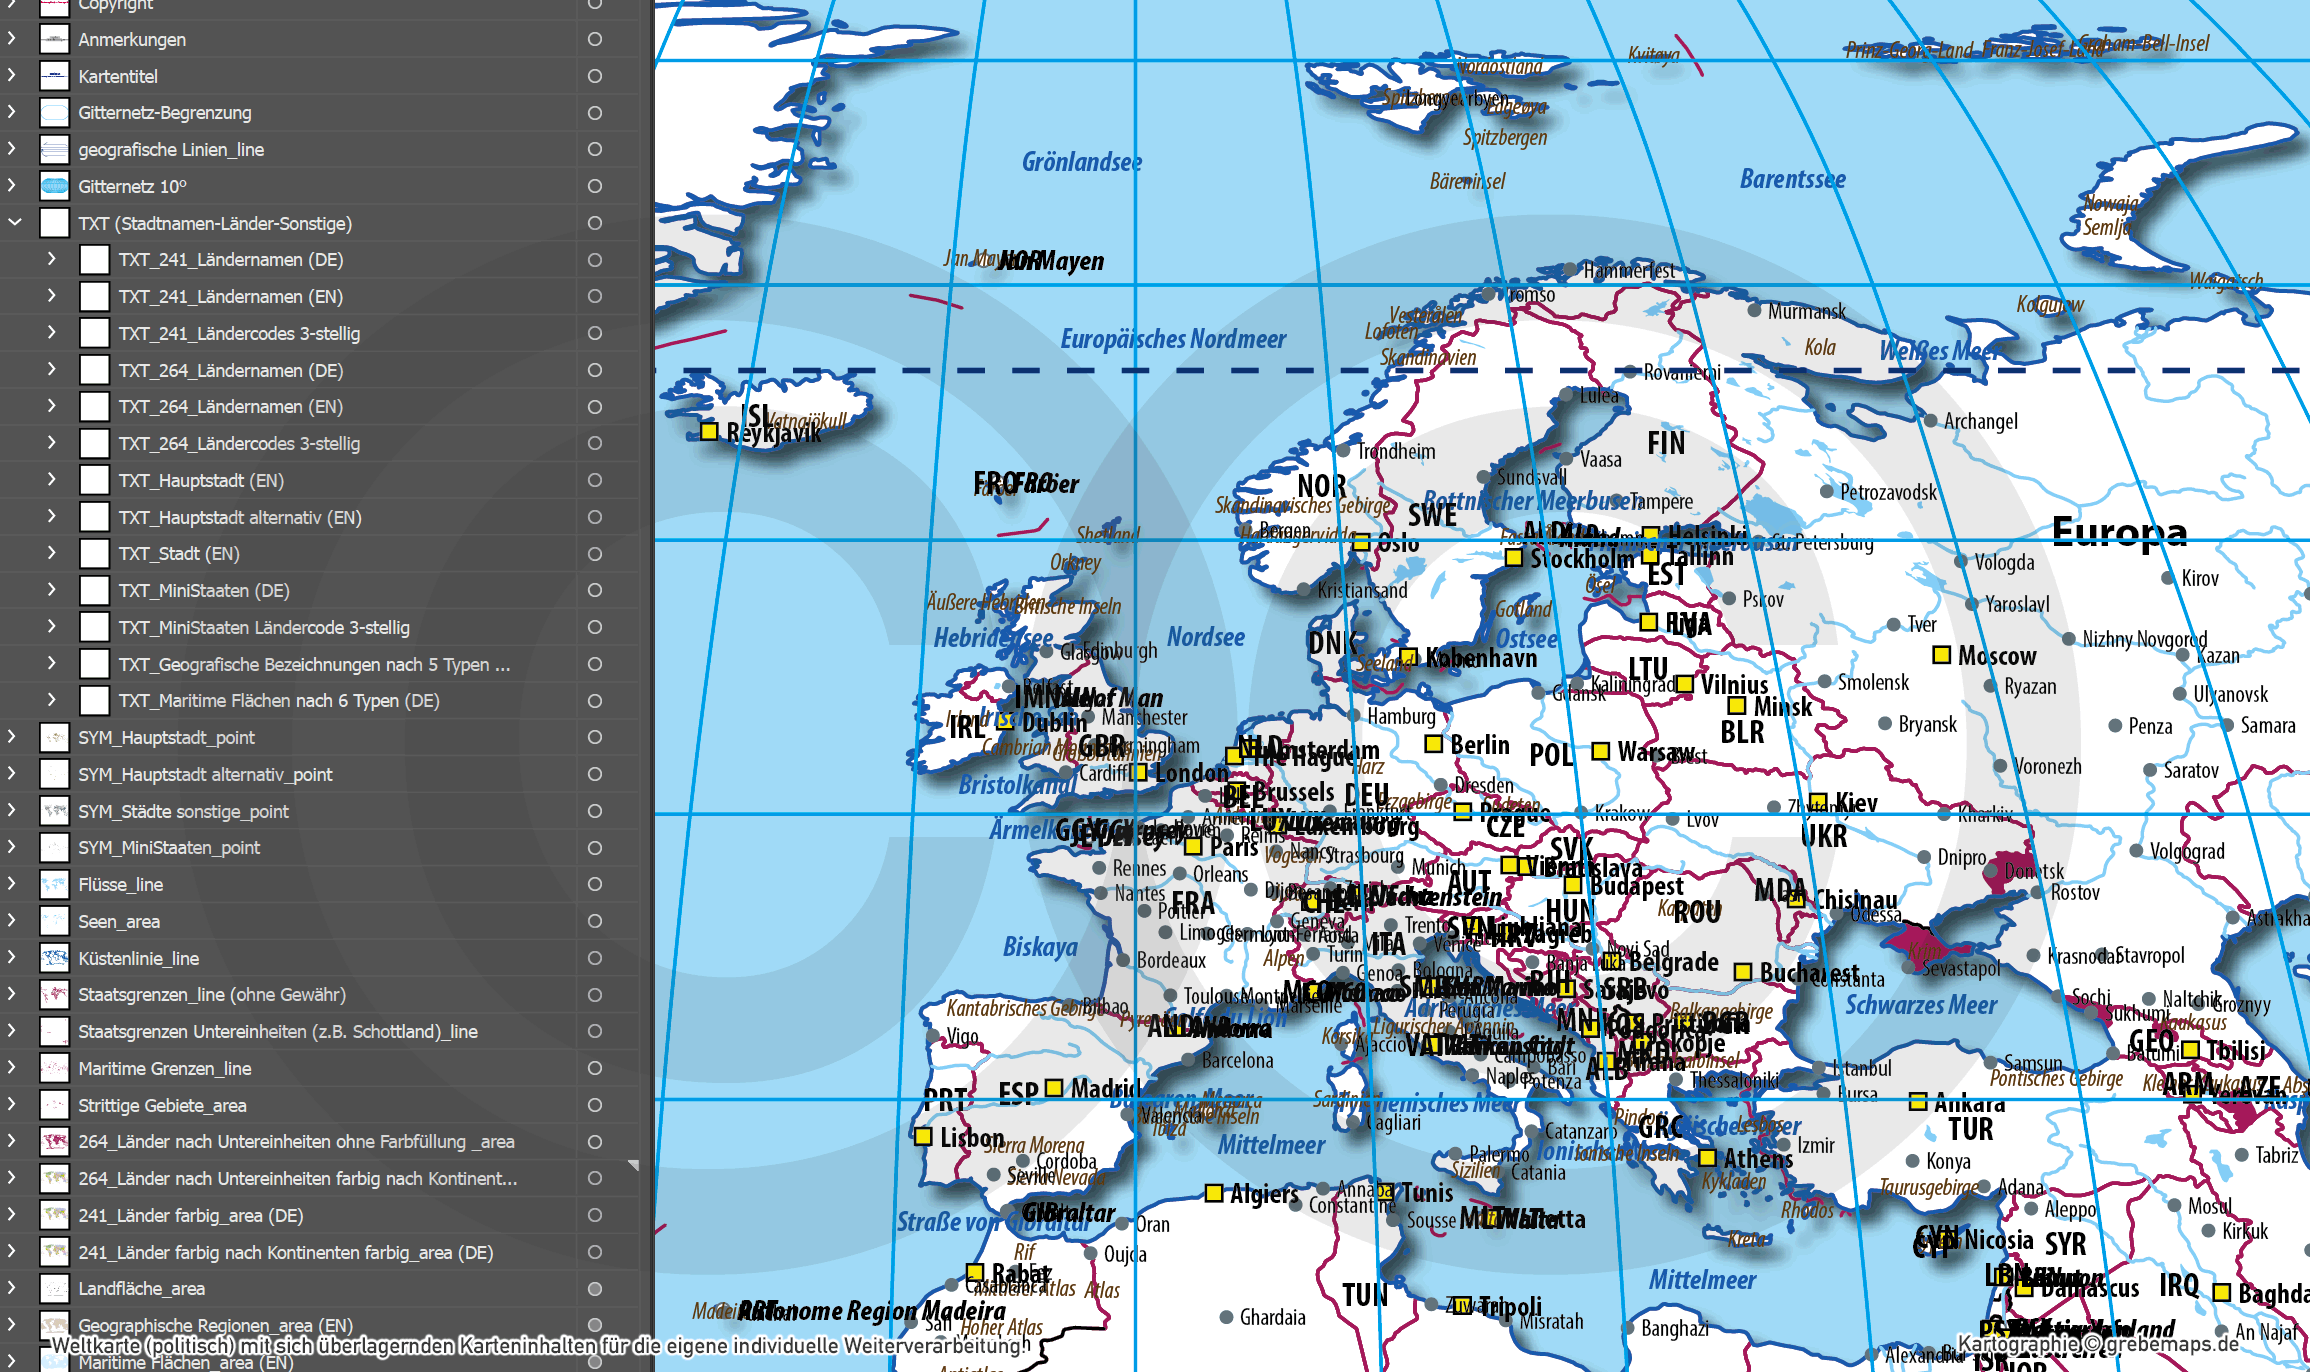The width and height of the screenshot is (2310, 1372).
Task: Select the geografische Linien_line layer name
Action: pos(171,149)
